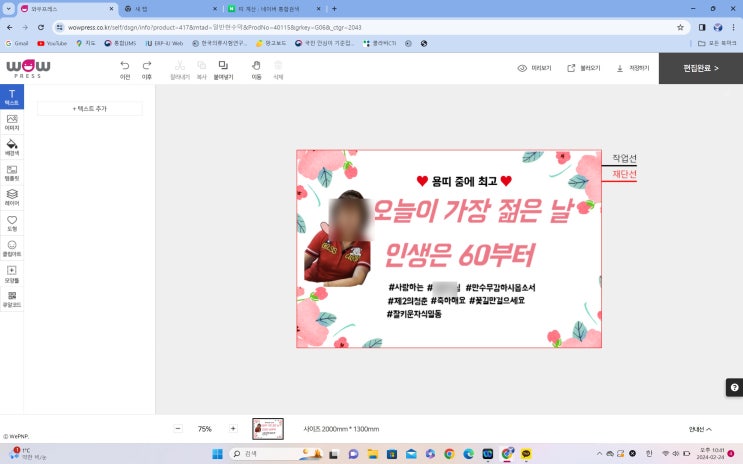The width and height of the screenshot is (743, 464).
Task: Select the 도형 (Shapes) heart icon
Action: pyautogui.click(x=12, y=223)
